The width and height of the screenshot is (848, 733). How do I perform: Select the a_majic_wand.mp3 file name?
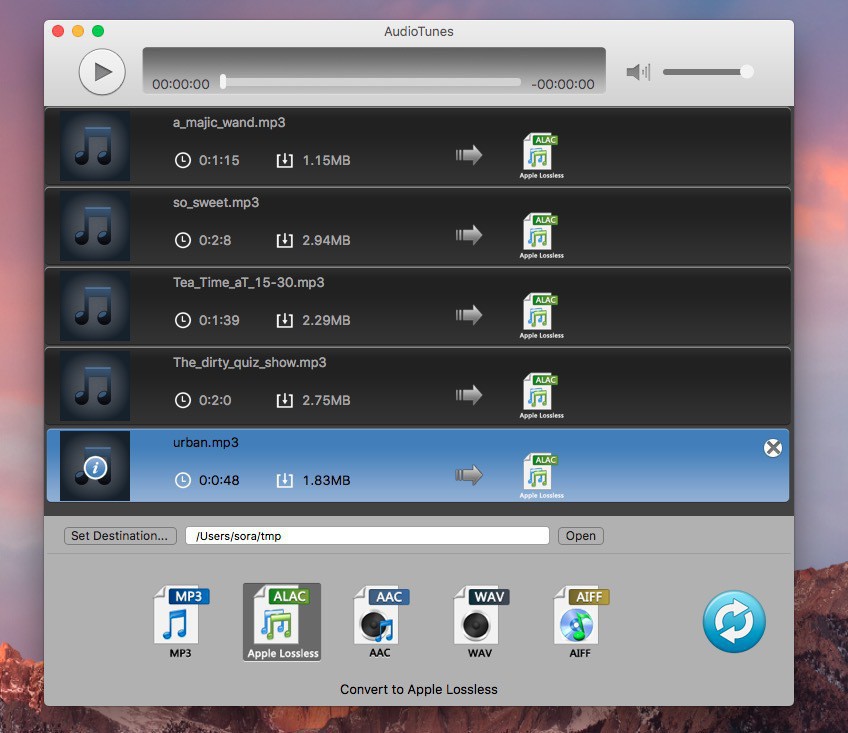pos(229,122)
